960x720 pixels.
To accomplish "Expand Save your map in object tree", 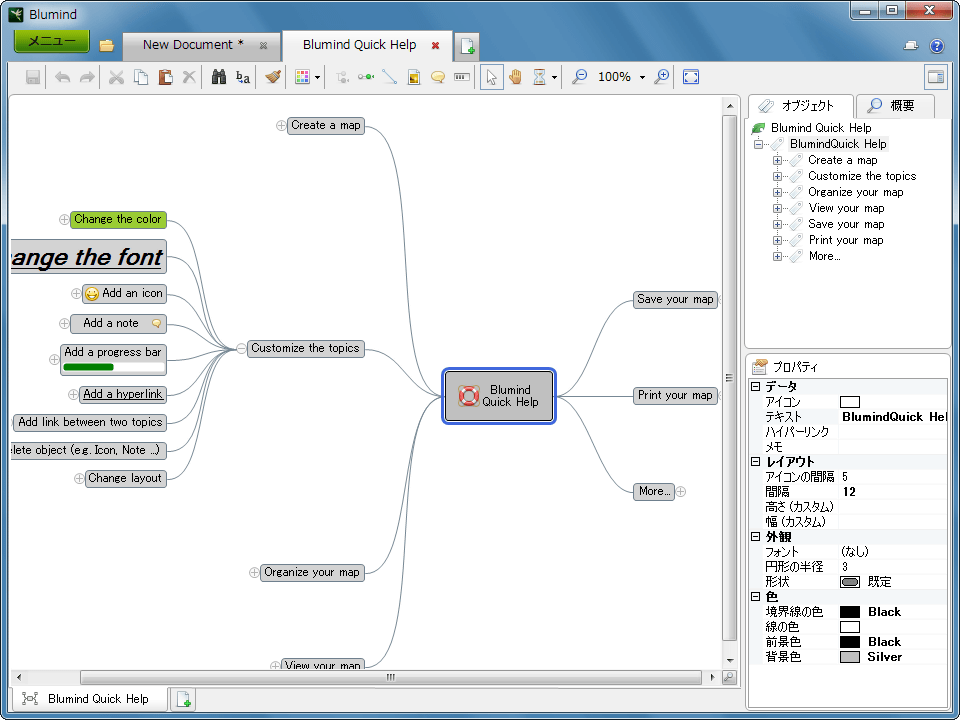I will (x=777, y=224).
